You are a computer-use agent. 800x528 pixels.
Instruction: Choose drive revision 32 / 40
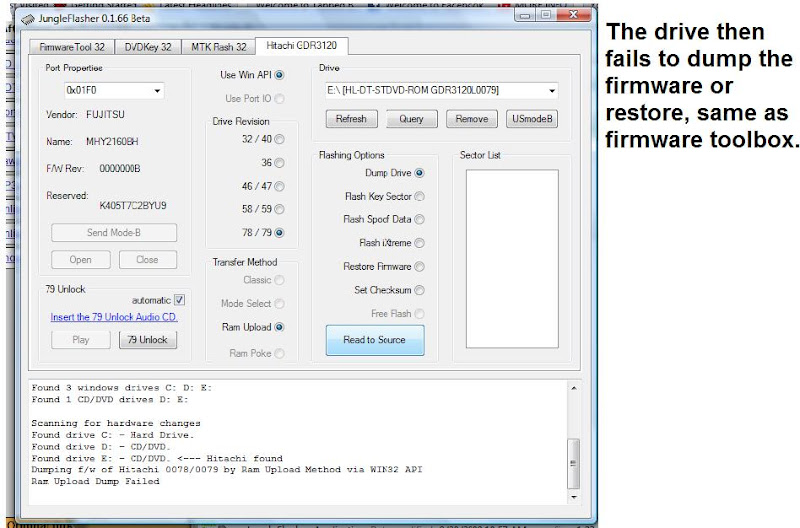(279, 139)
